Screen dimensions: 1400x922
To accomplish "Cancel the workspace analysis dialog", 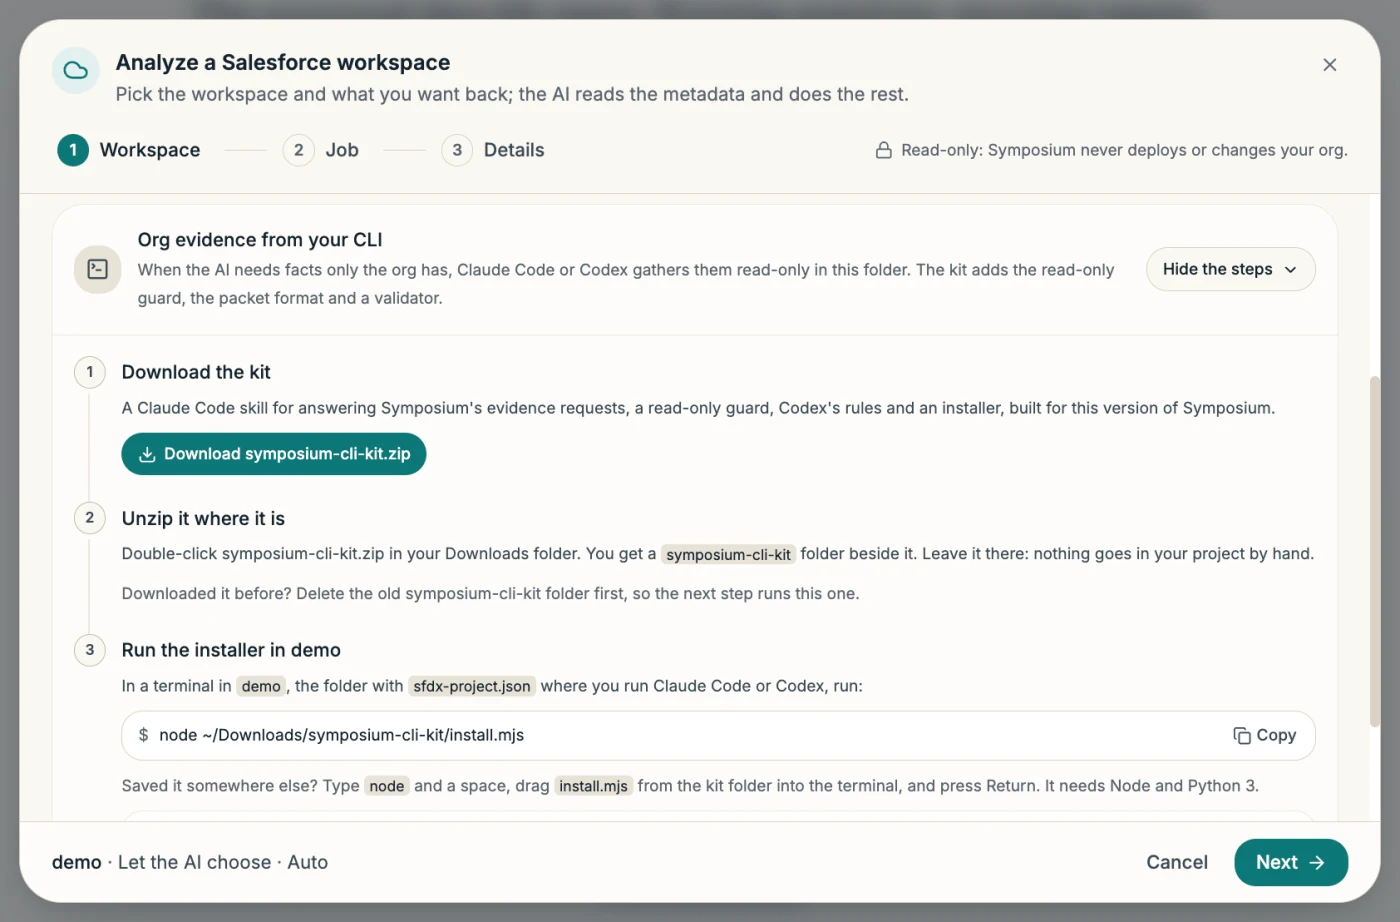I will [x=1177, y=862].
